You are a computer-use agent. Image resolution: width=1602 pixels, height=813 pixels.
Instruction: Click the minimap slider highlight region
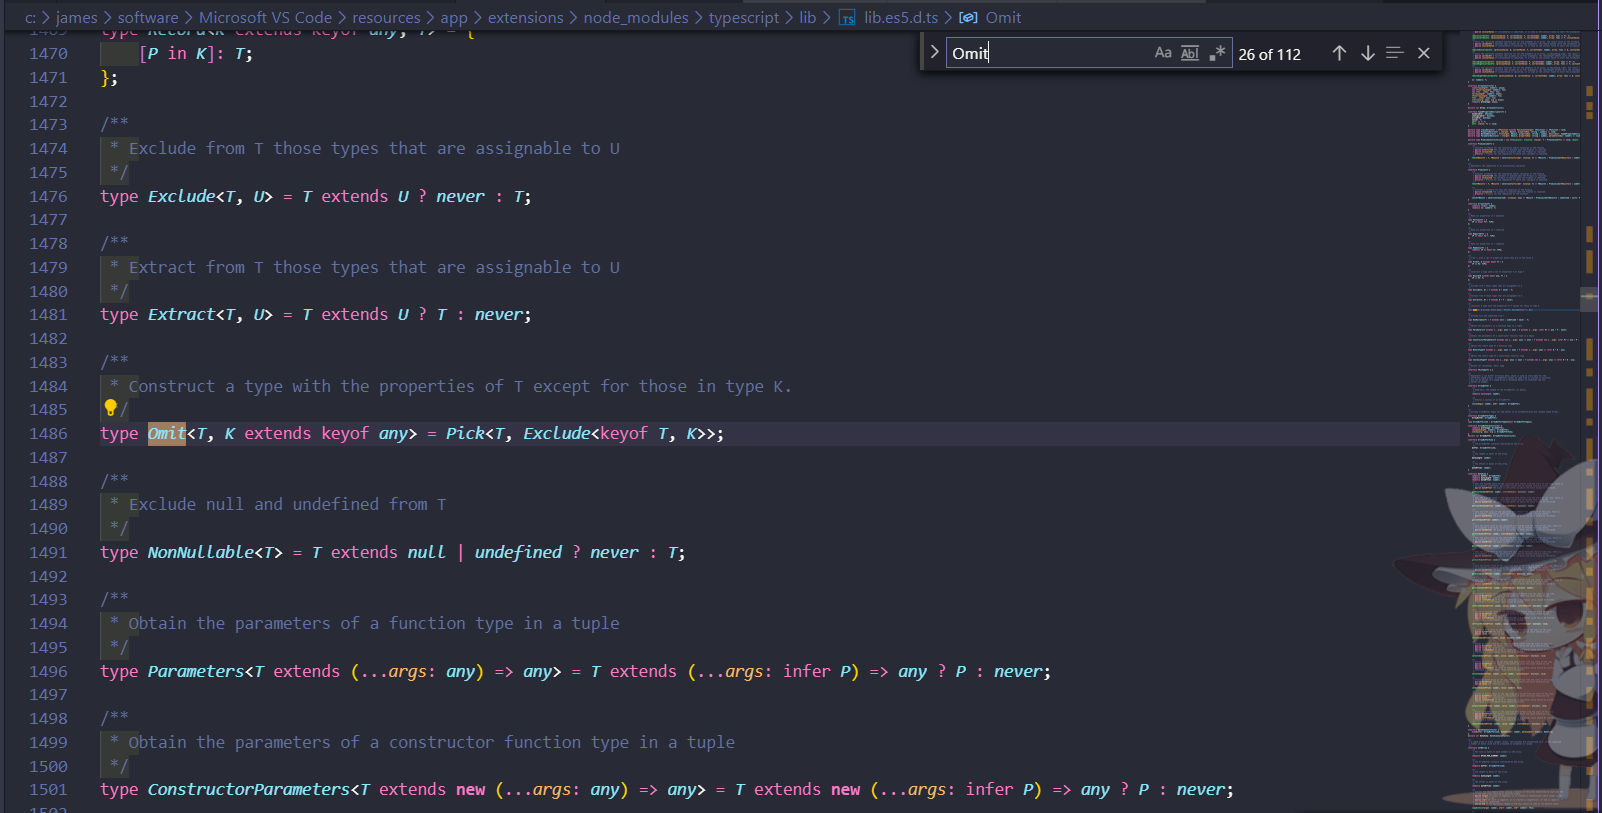pyautogui.click(x=1589, y=298)
